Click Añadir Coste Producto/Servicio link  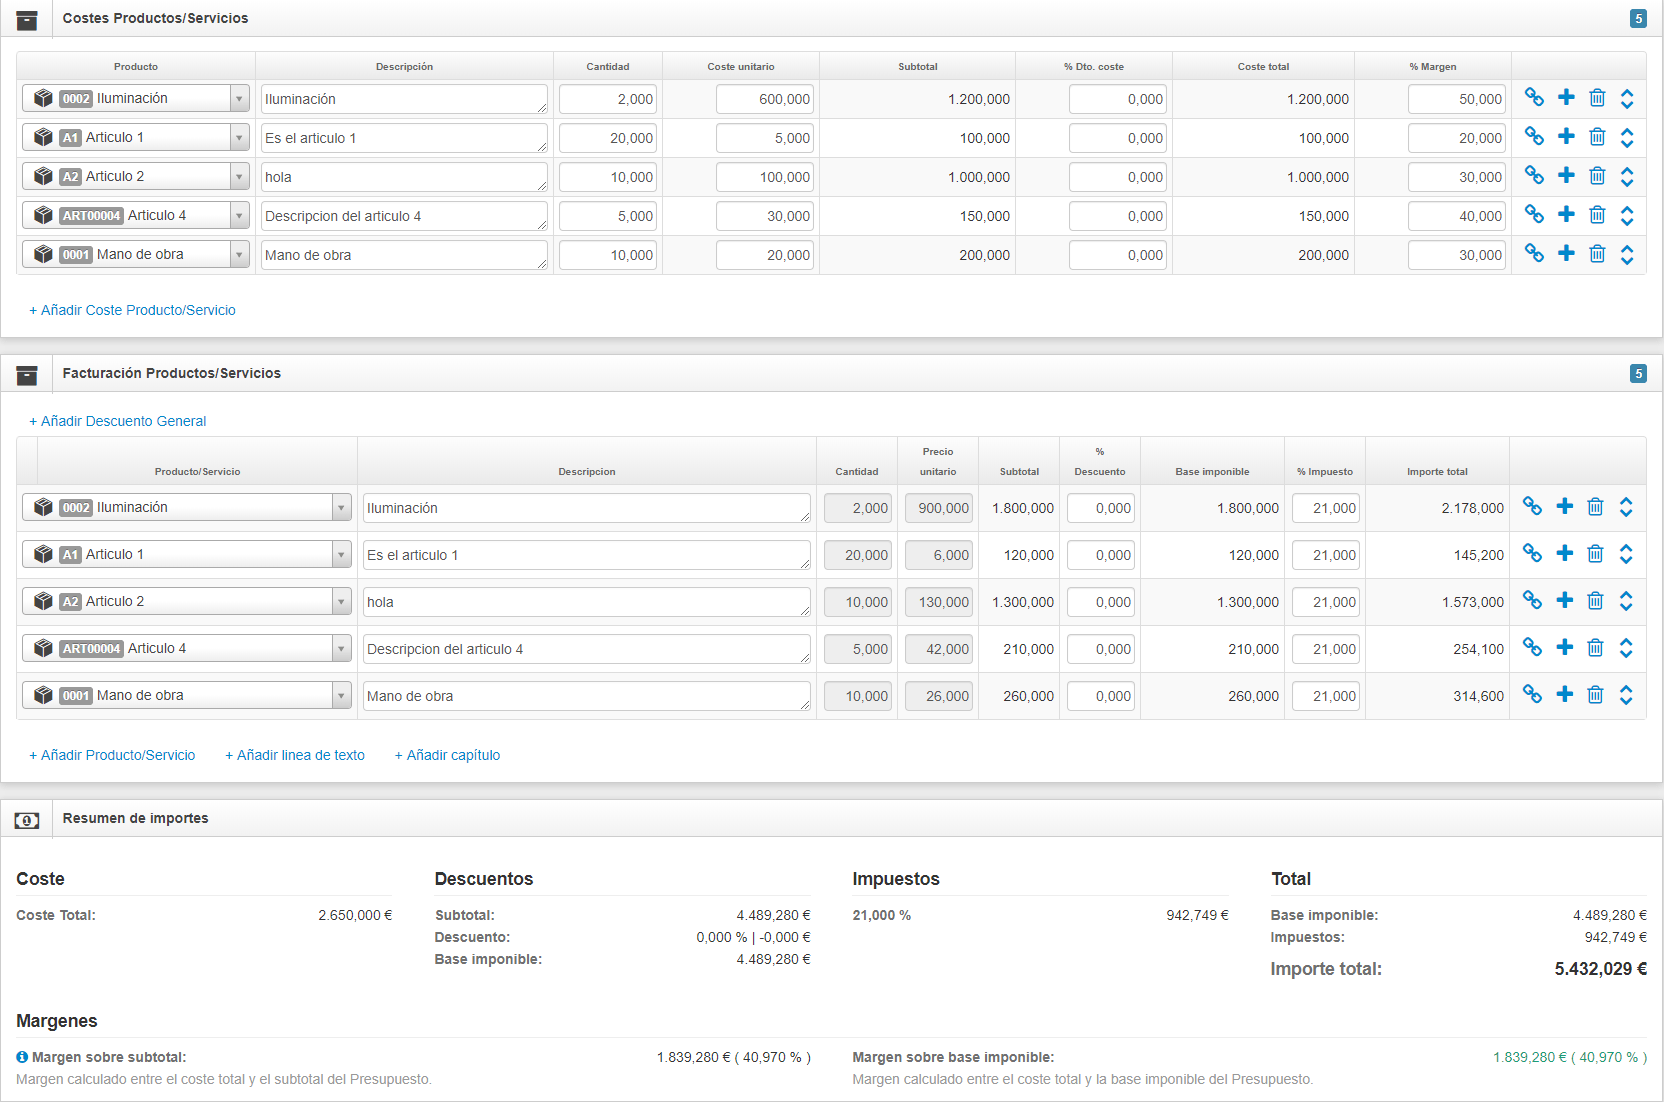coord(133,310)
